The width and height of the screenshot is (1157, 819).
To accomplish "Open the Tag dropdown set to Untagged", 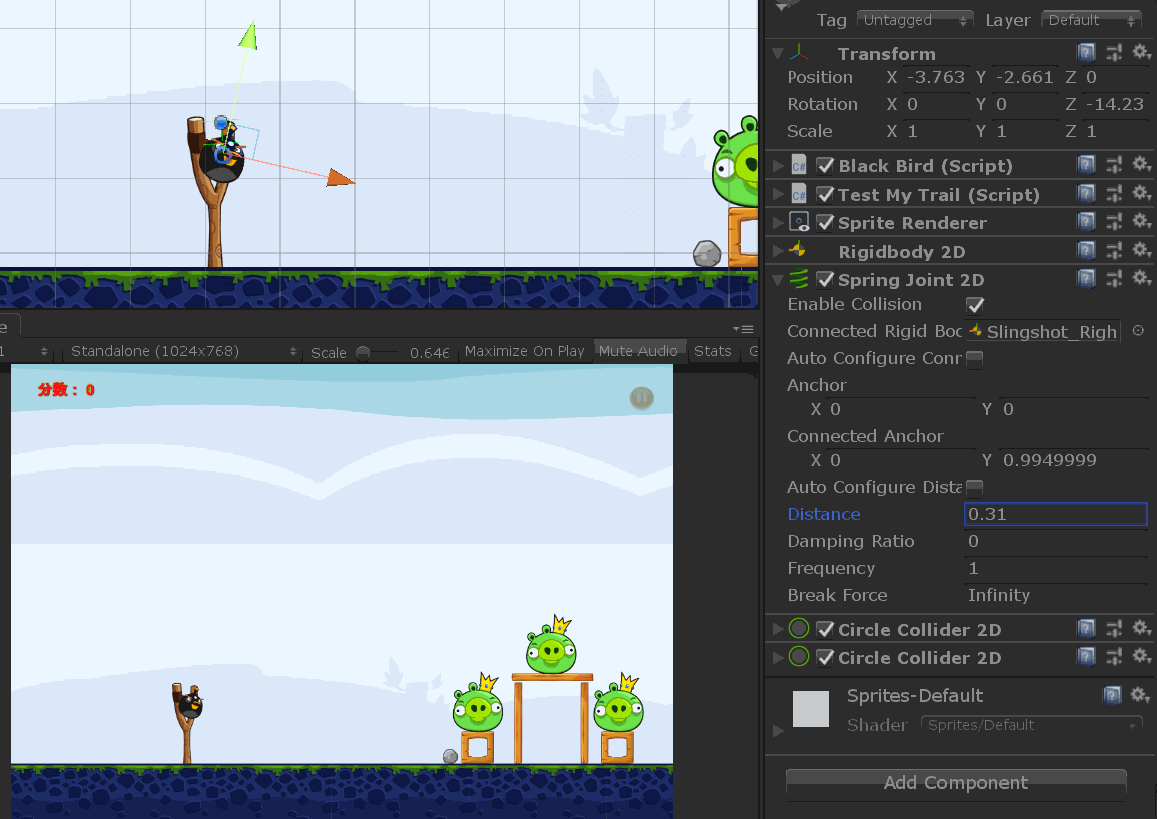I will 915,20.
